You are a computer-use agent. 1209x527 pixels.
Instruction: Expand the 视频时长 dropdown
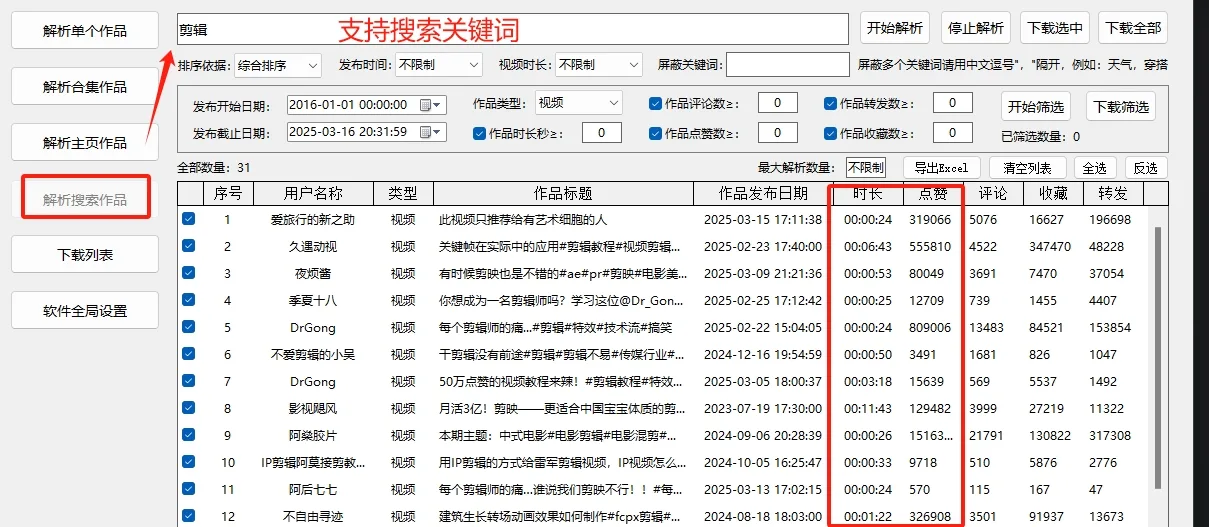[x=632, y=65]
